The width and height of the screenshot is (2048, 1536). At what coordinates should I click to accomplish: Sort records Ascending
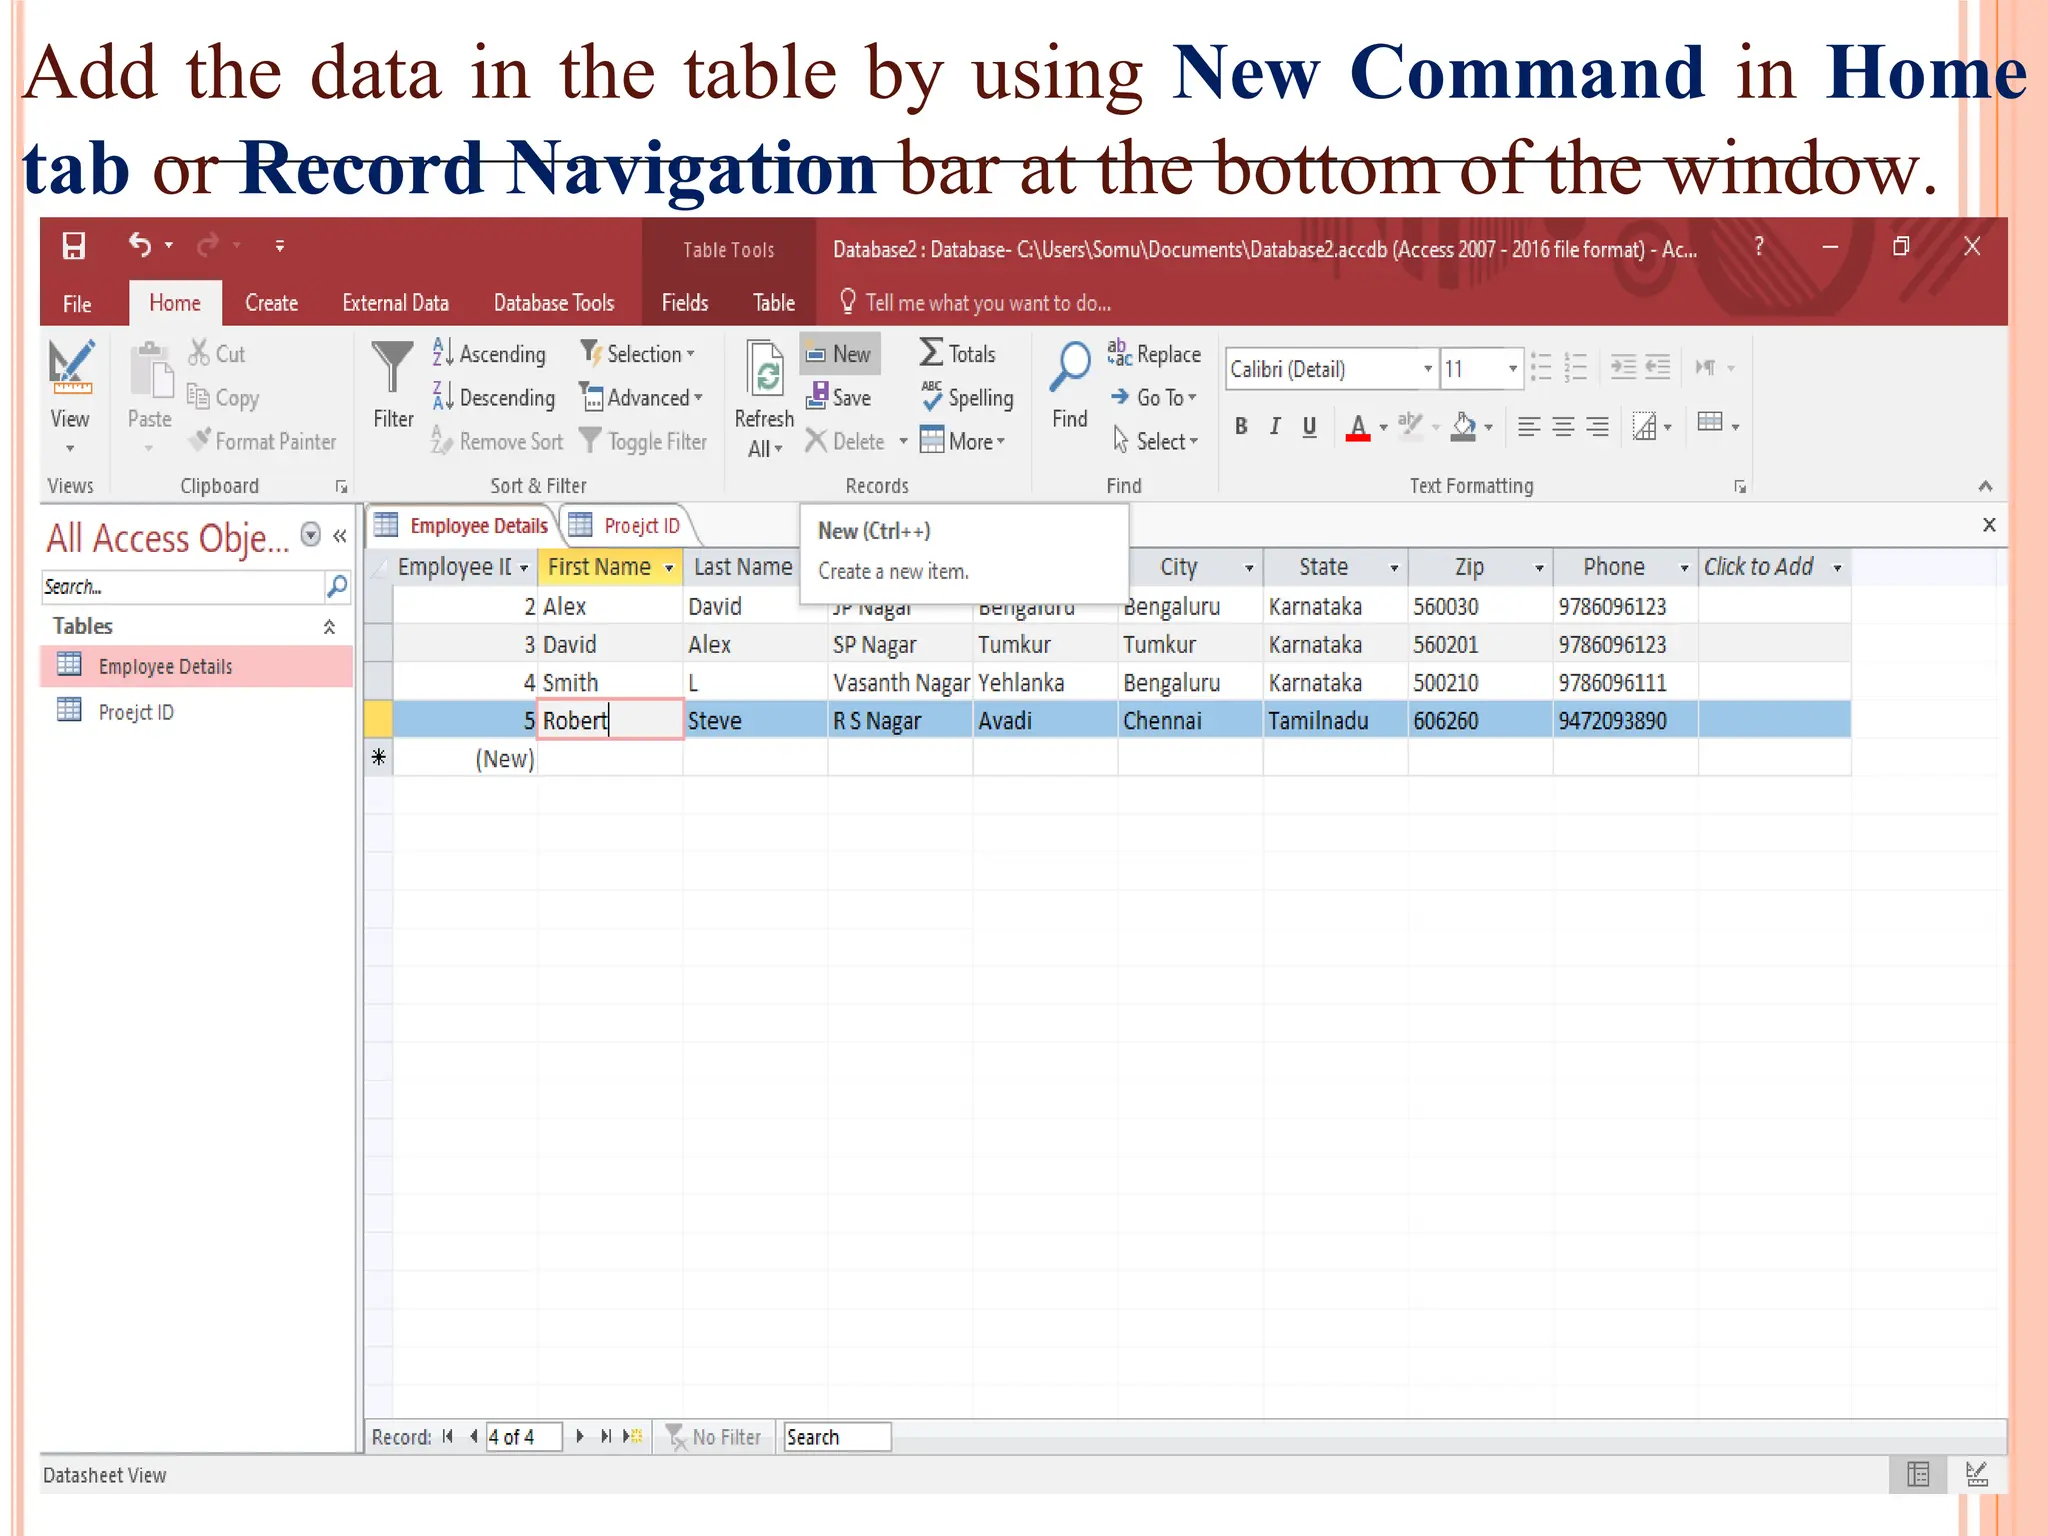489,353
